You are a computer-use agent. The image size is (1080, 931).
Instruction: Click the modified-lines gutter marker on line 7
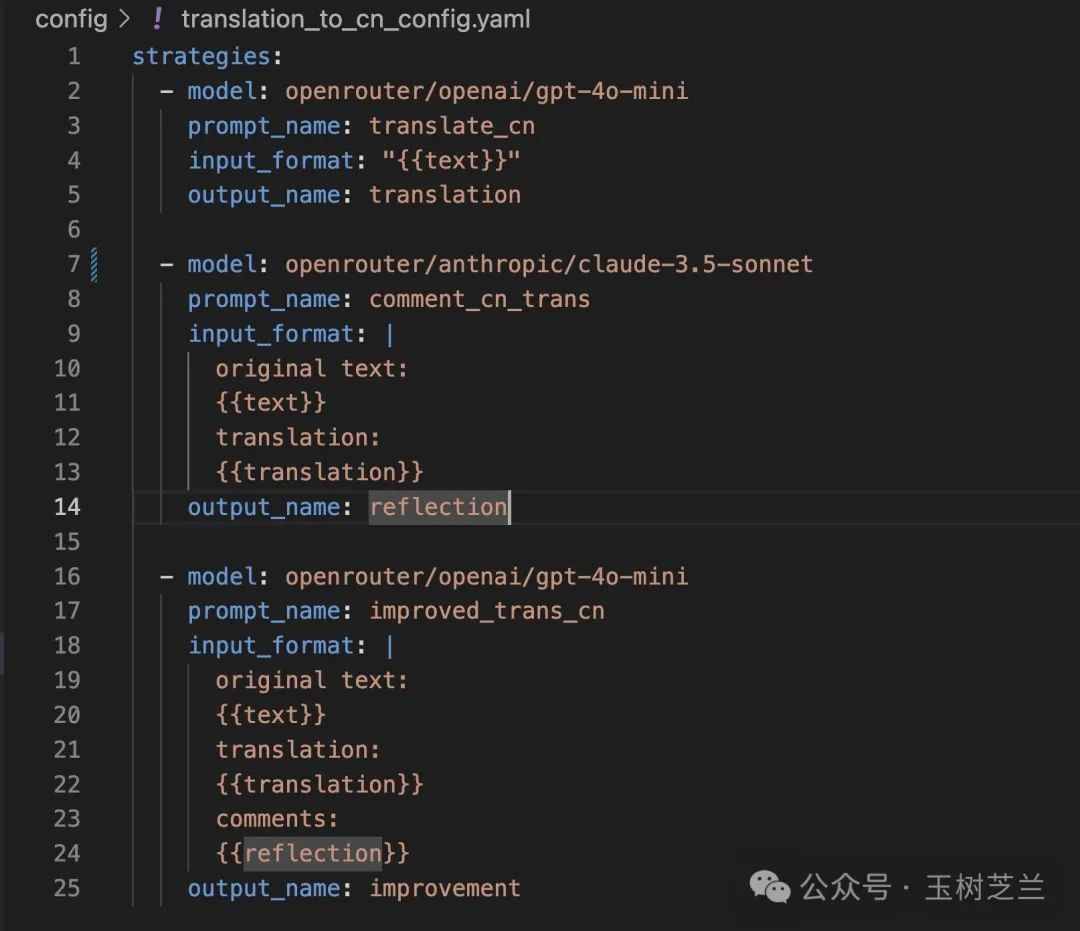(96, 264)
